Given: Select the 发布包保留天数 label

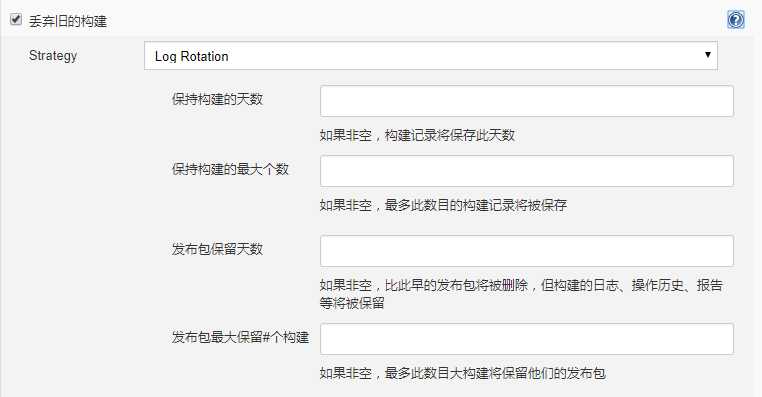Looking at the screenshot, I should coord(217,249).
